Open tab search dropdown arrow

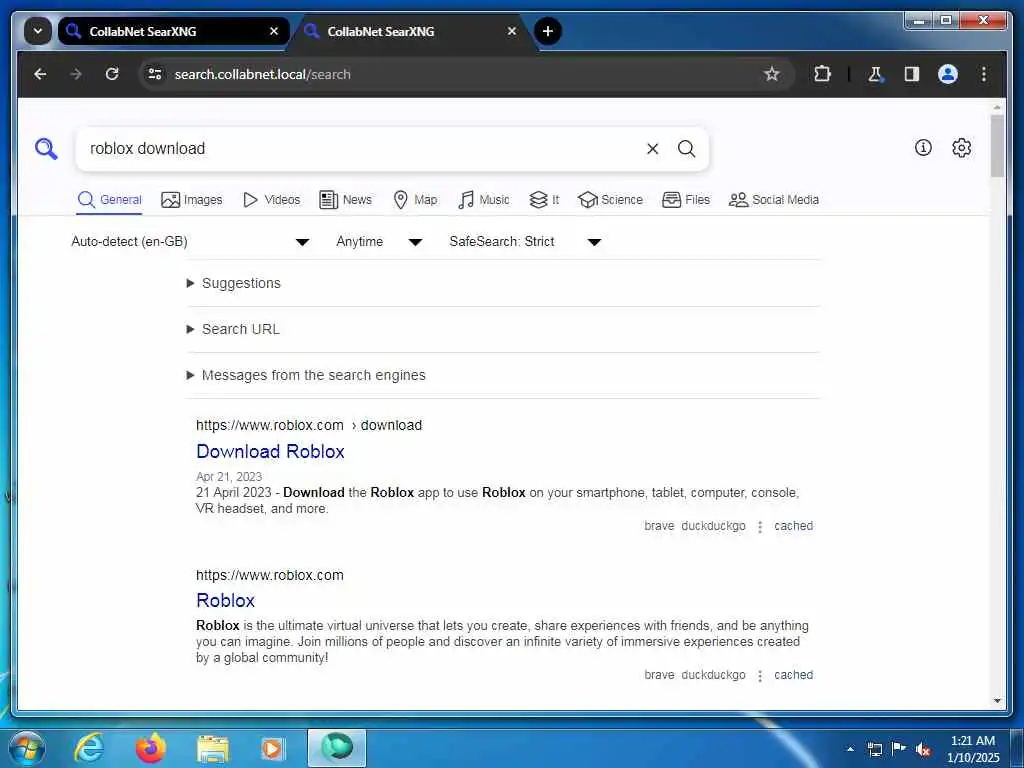pyautogui.click(x=38, y=31)
